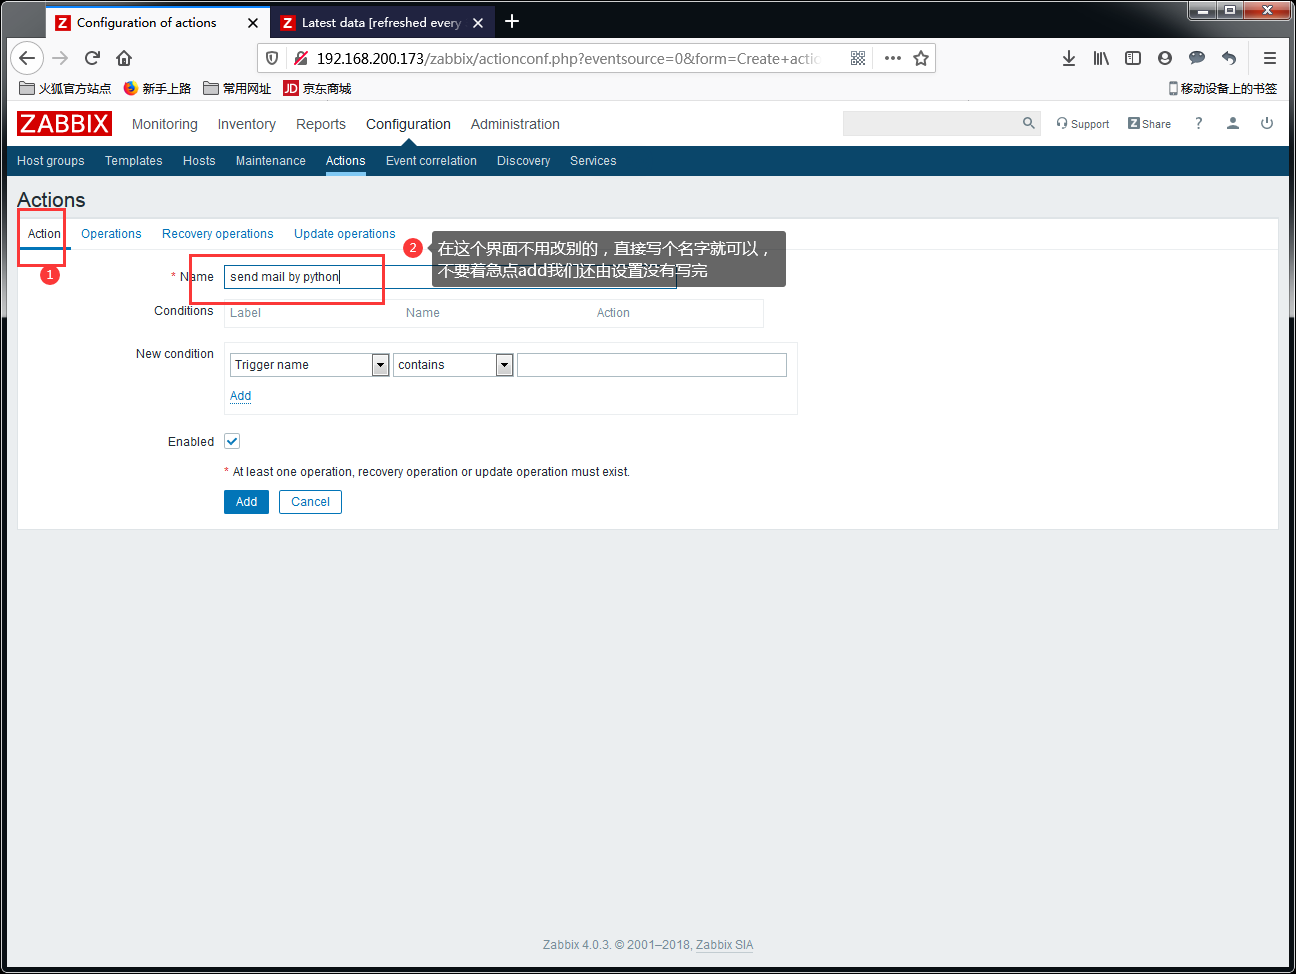Click the Firefox downloads arrow icon
The height and width of the screenshot is (974, 1296).
click(x=1069, y=58)
